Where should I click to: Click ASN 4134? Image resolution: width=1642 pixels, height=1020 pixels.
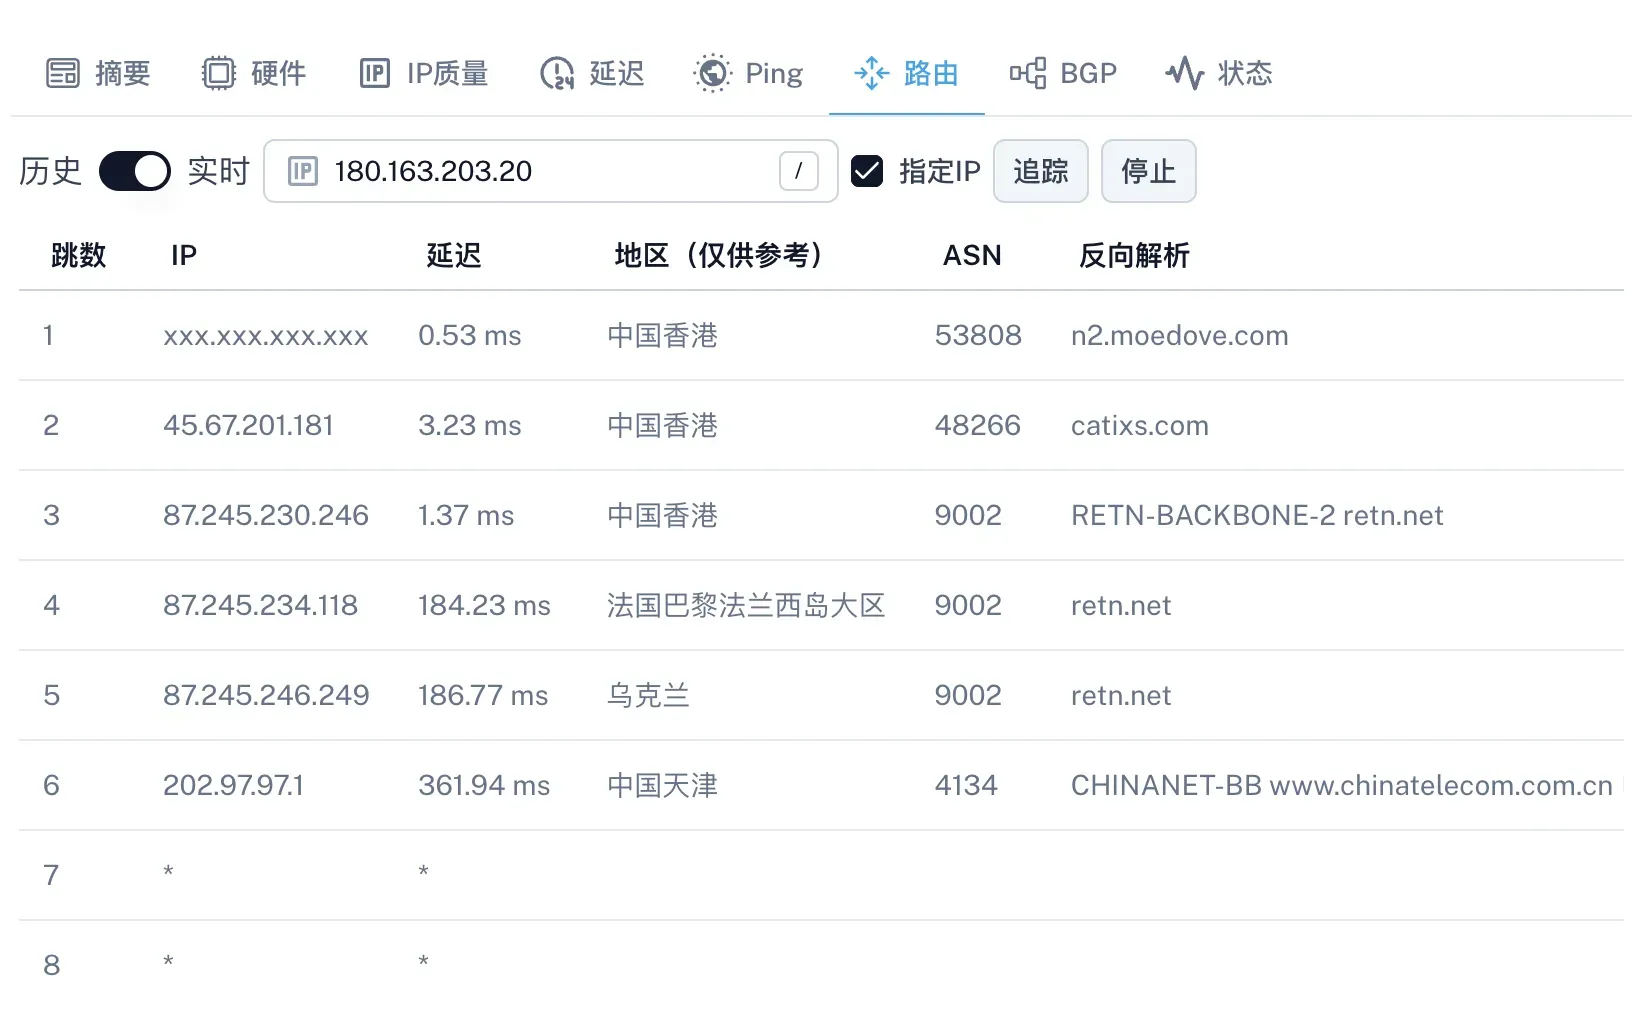point(966,785)
